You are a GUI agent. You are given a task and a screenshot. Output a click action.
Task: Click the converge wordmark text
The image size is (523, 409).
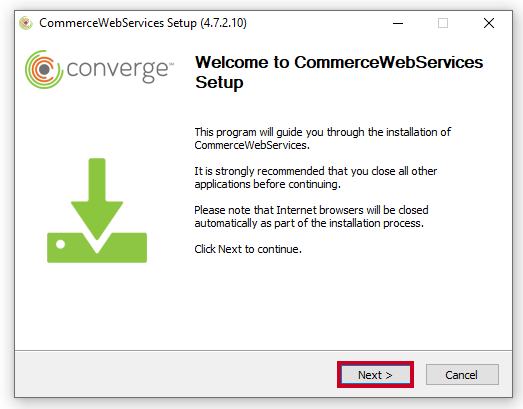(x=117, y=70)
